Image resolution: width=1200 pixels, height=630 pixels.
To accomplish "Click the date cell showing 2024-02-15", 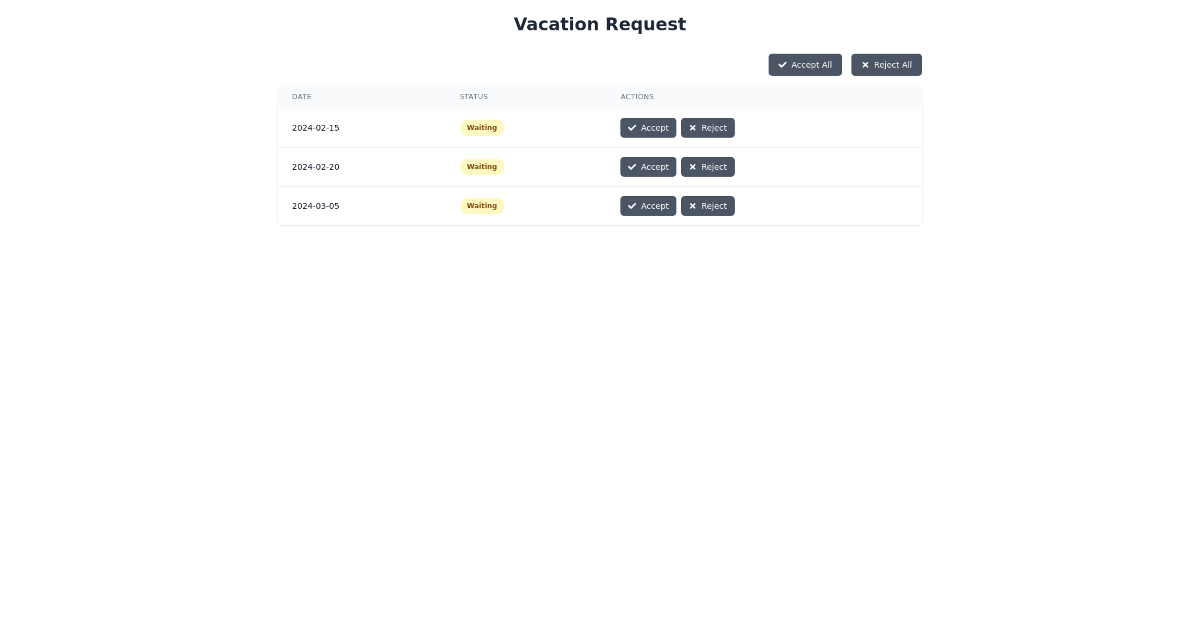I will pos(315,128).
